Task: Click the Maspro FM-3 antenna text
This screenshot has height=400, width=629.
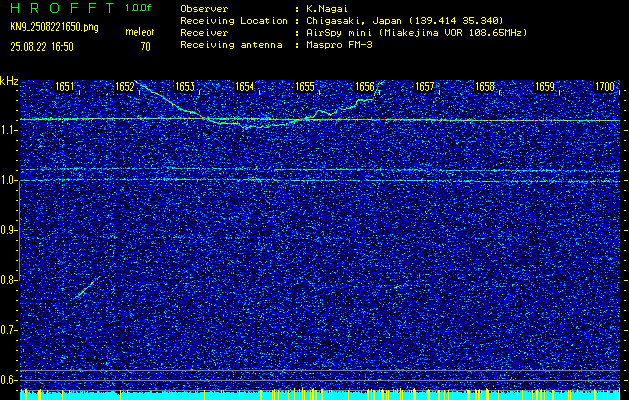Action: click(339, 45)
